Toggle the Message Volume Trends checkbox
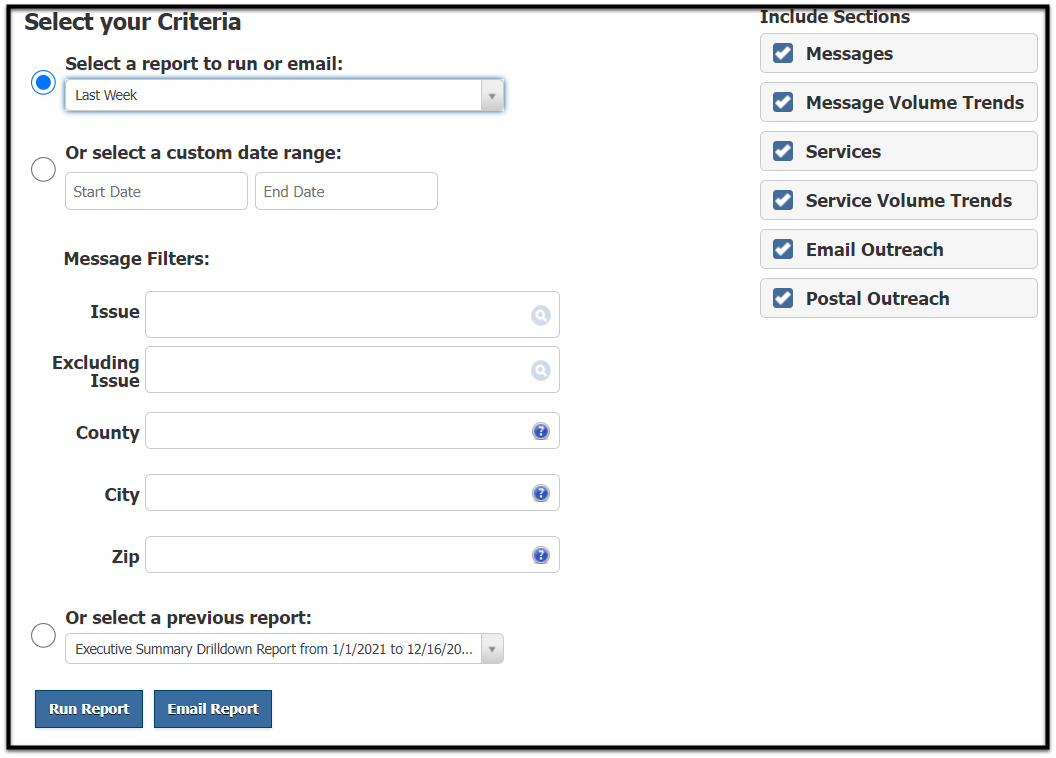Viewport: 1056px width, 758px height. click(x=783, y=102)
